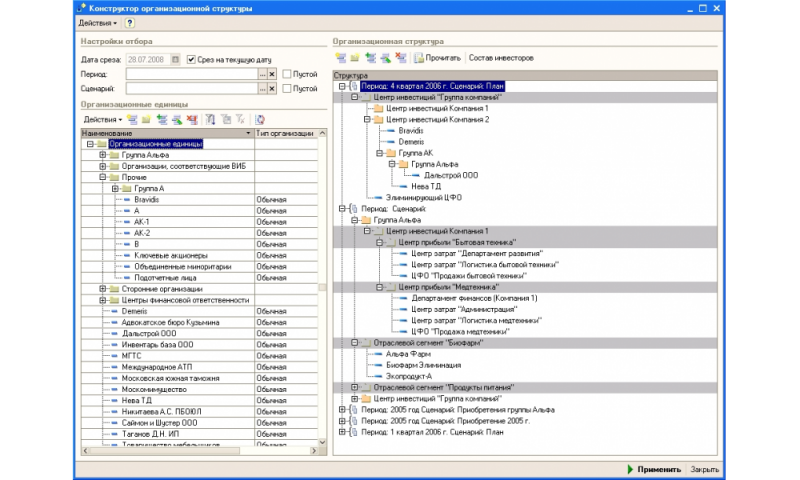Click the new folder icon in left toolbar
Image resolution: width=800 pixels, height=480 pixels.
pyautogui.click(x=146, y=119)
